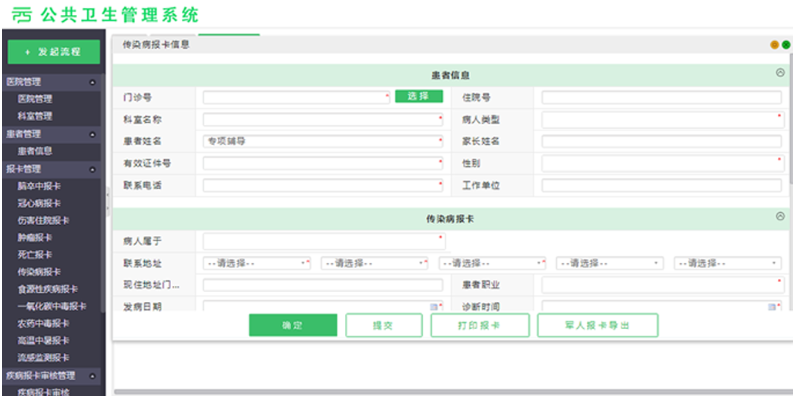Collapse the 患者管理 sidebar group
The image size is (800, 400).
92,135
